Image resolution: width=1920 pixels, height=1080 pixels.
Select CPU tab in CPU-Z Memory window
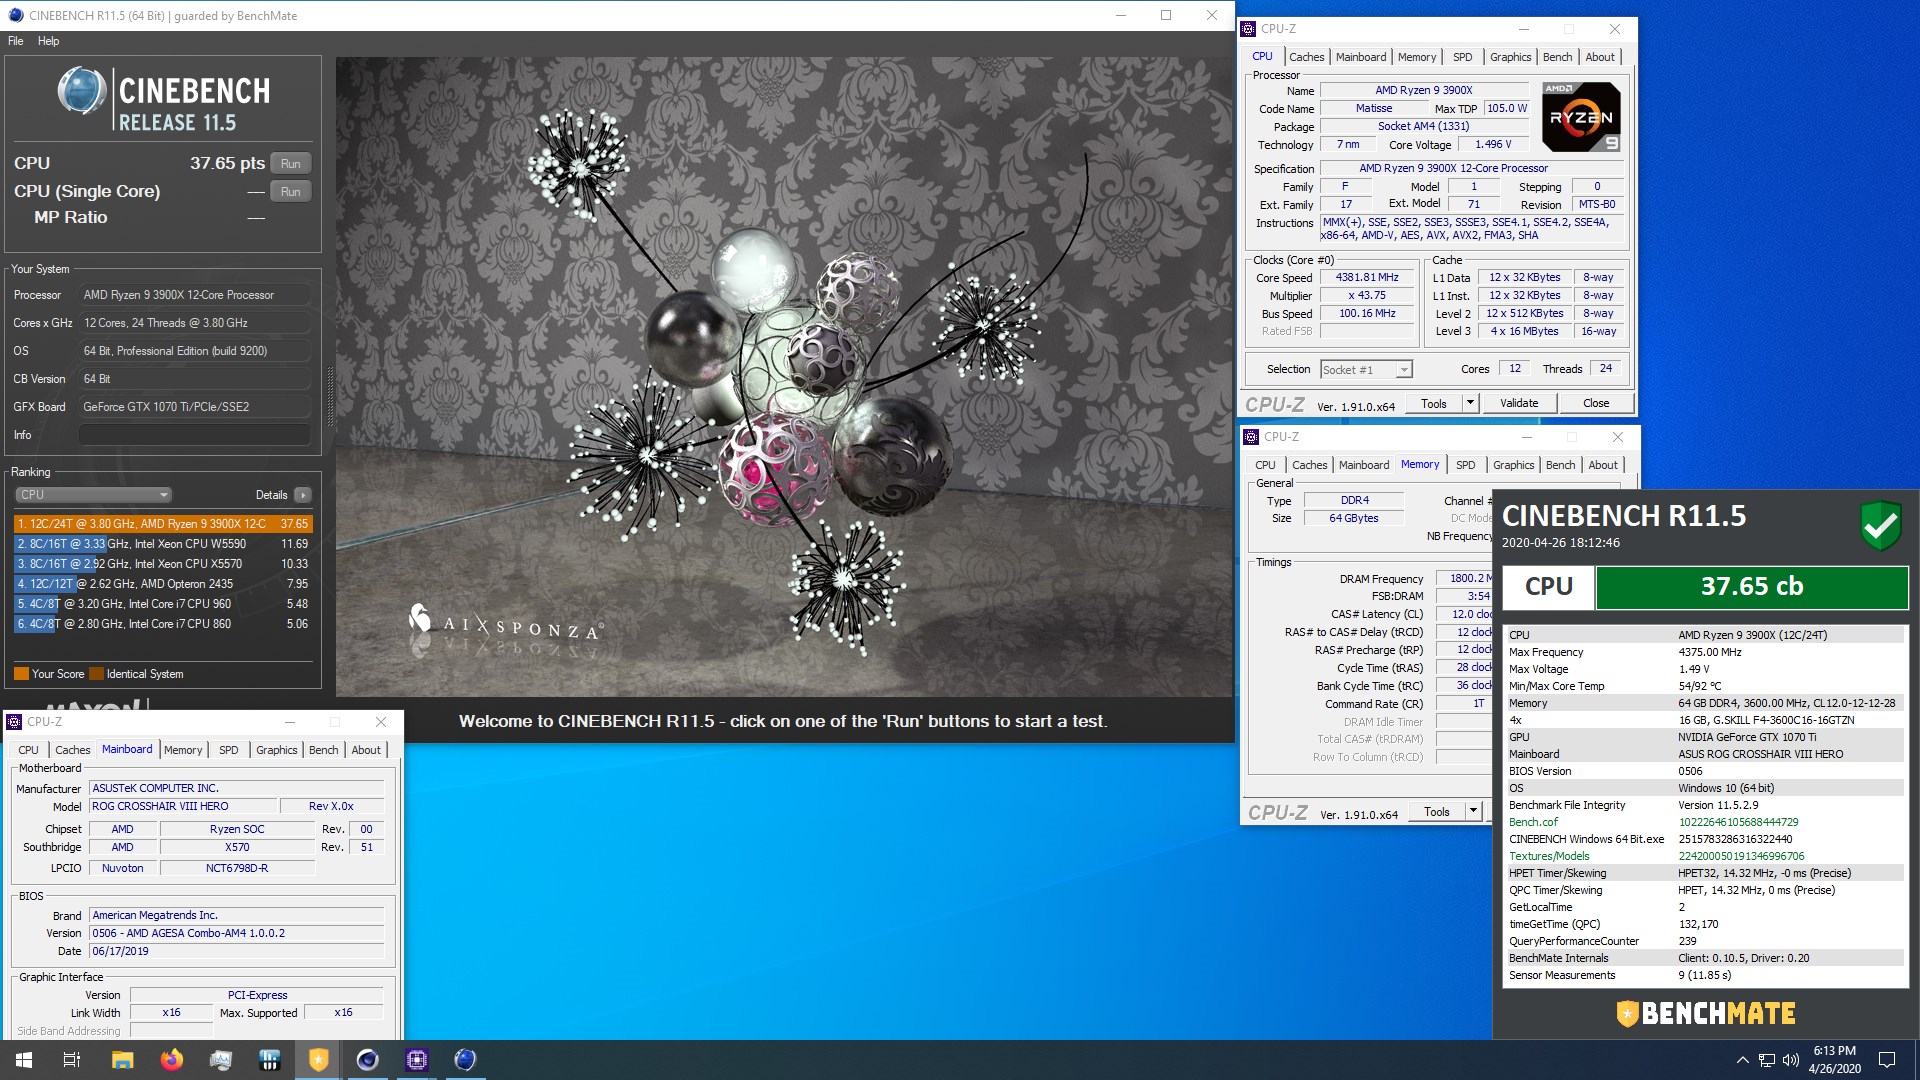click(1265, 465)
